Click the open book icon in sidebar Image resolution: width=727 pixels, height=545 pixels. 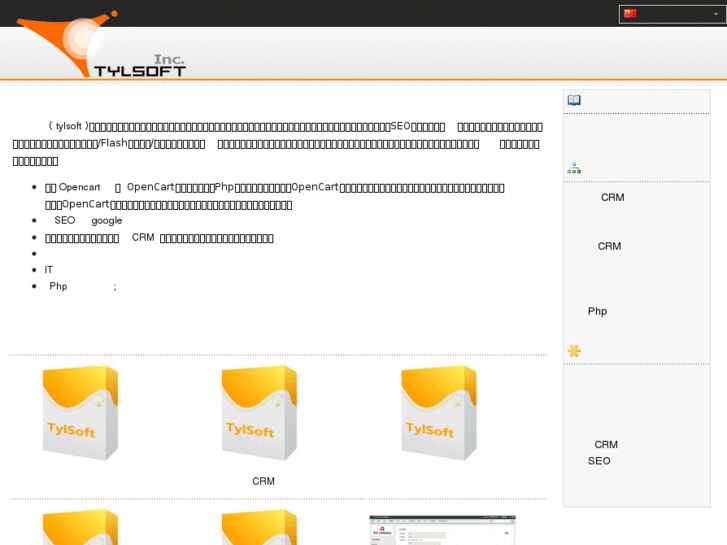click(x=574, y=100)
